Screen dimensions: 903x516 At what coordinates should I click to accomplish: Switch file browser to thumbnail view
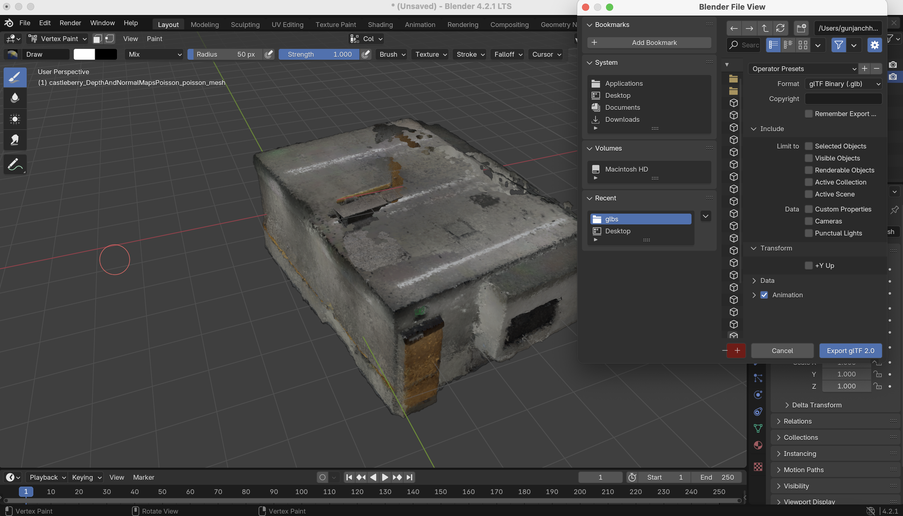click(803, 45)
